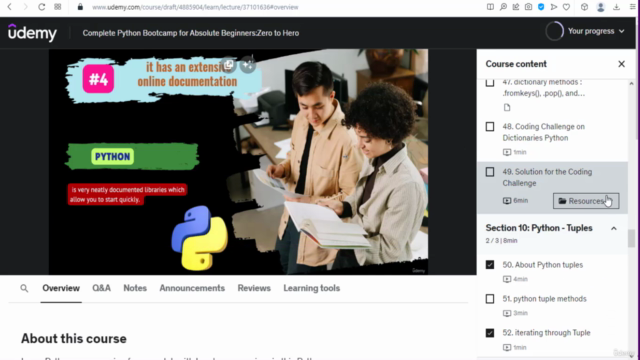This screenshot has height=360, width=640.
Task: Click the video icon under lecture 50
Action: point(507,279)
